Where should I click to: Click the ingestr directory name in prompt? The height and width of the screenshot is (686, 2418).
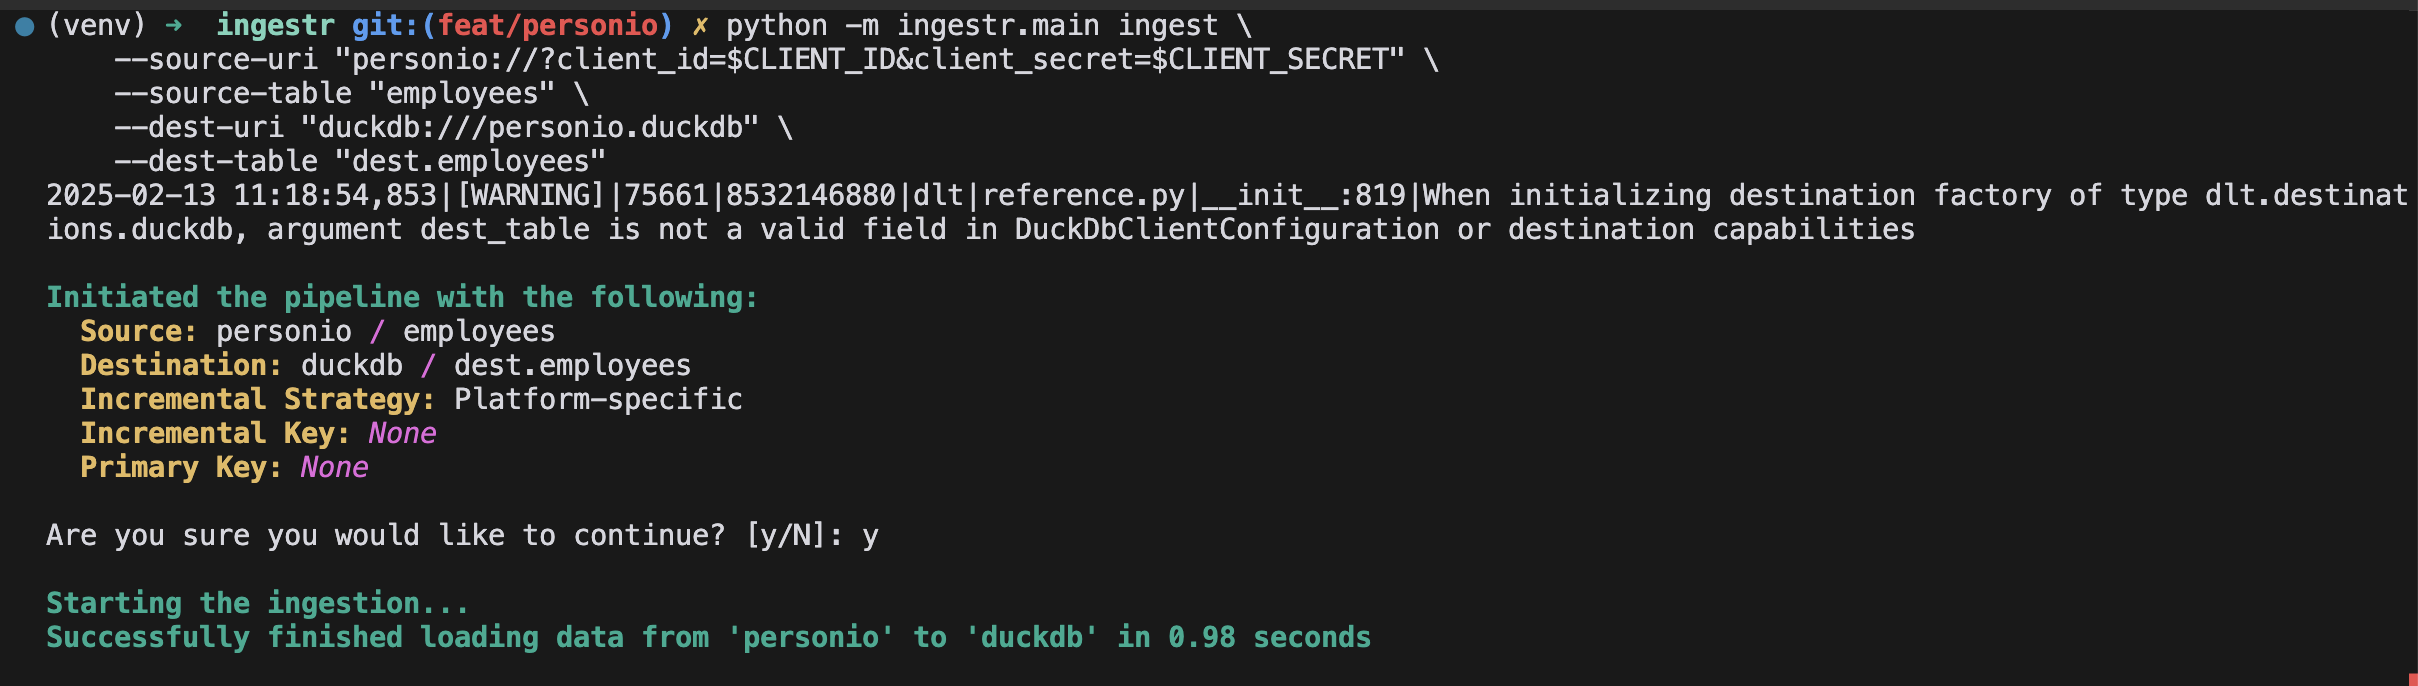pos(275,26)
